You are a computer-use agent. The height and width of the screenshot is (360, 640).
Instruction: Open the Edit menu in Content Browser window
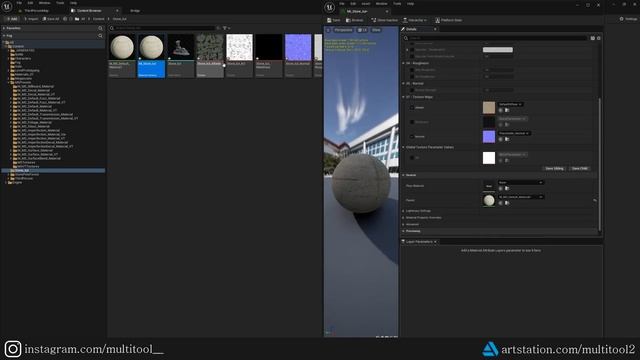pos(30,3)
